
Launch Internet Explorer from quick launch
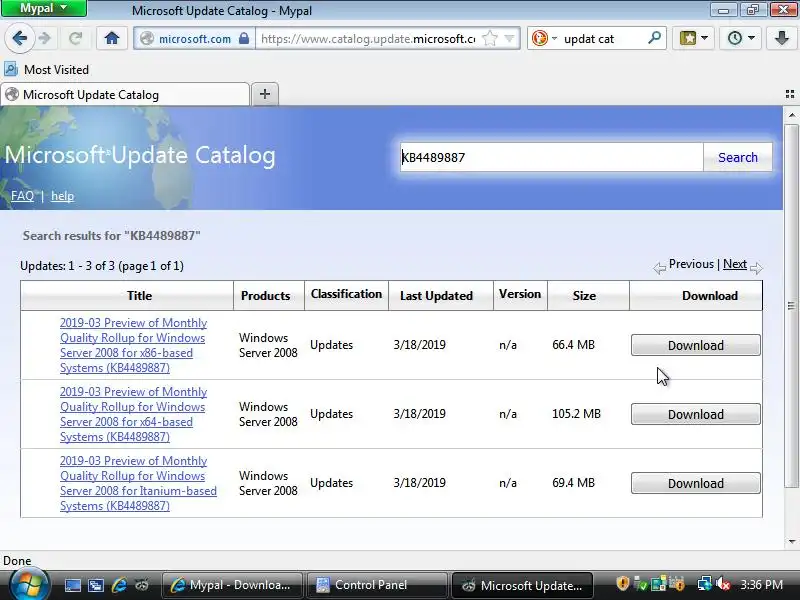pyautogui.click(x=119, y=585)
